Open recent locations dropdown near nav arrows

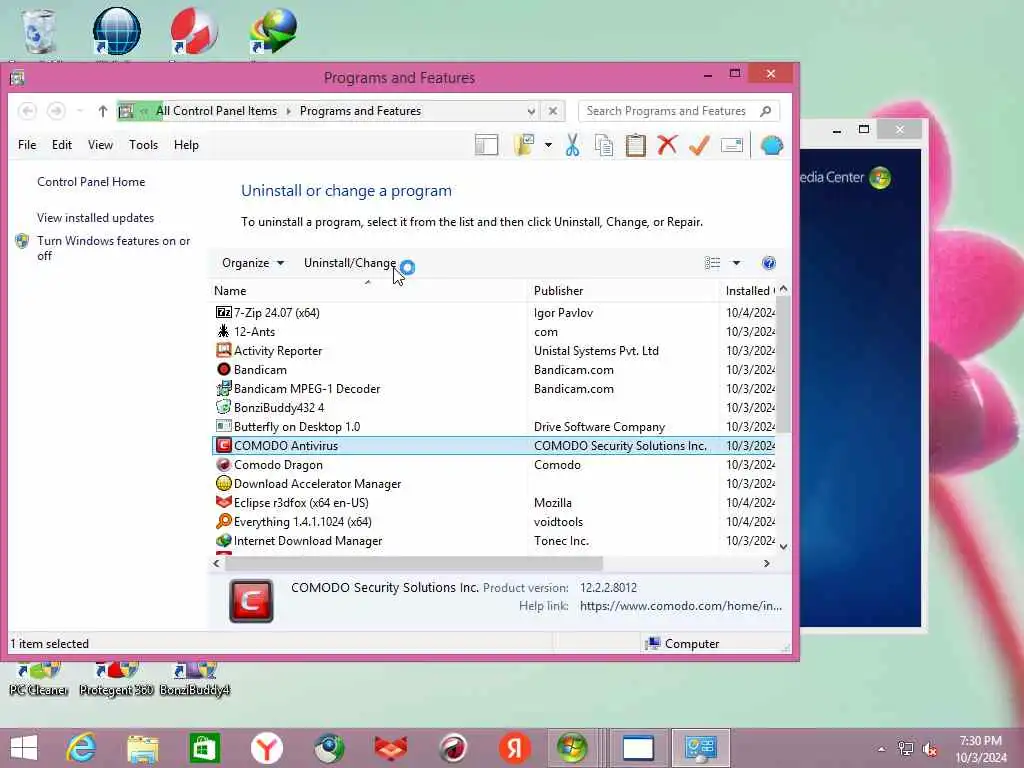pos(80,111)
